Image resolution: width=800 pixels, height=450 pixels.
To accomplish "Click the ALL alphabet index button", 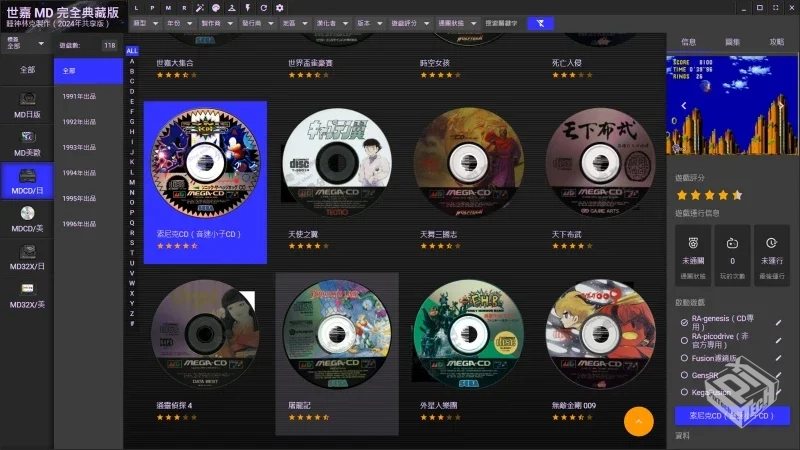I will tap(132, 51).
